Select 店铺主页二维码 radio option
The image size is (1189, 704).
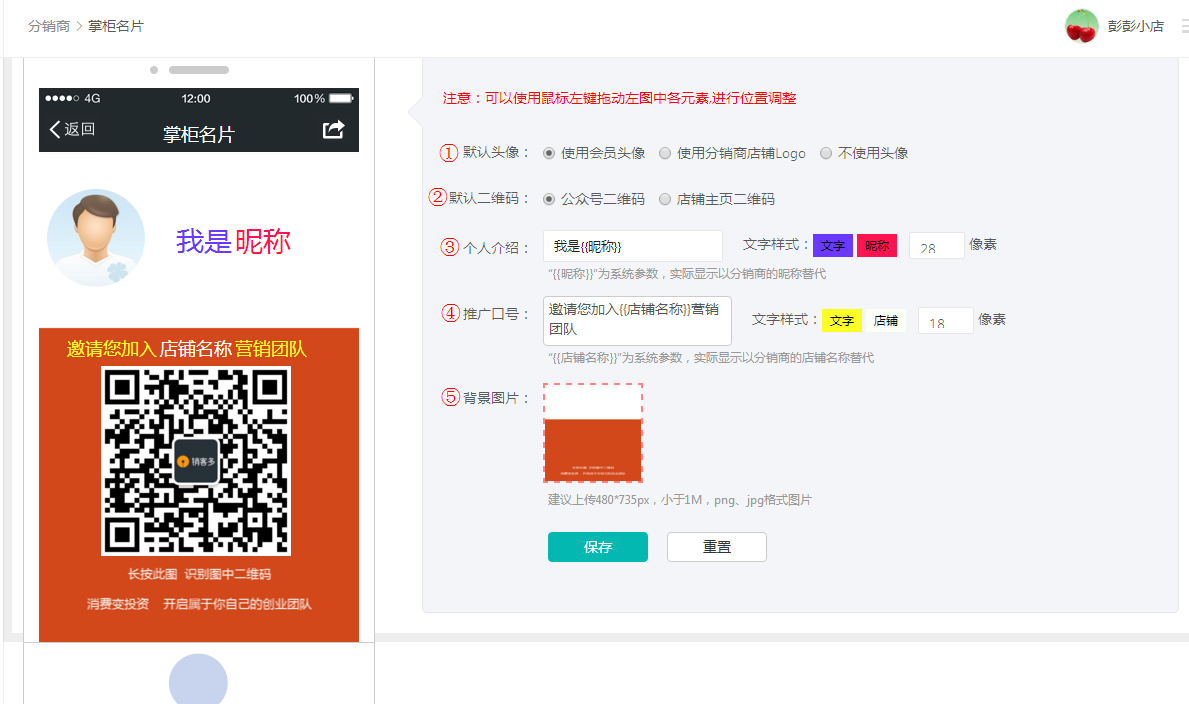(x=665, y=199)
